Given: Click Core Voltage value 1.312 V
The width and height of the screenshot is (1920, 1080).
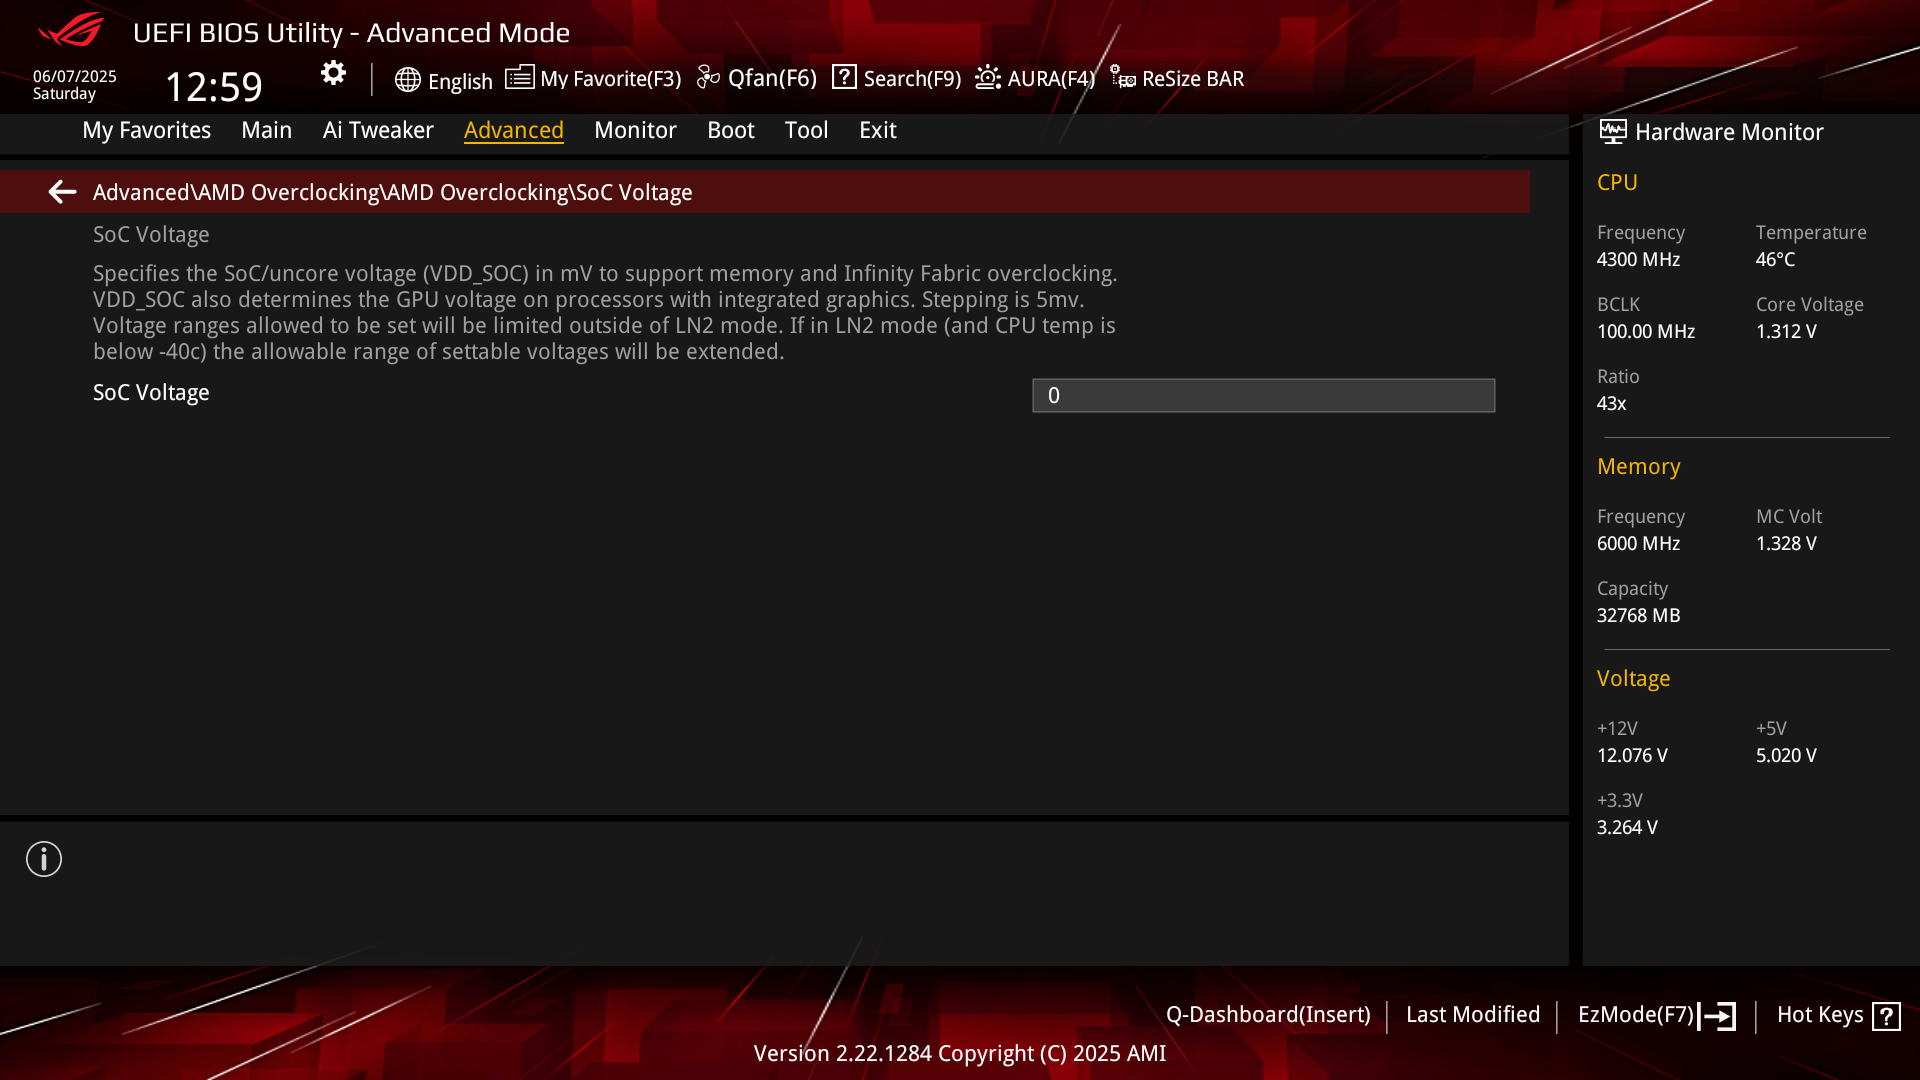Looking at the screenshot, I should click(x=1786, y=332).
